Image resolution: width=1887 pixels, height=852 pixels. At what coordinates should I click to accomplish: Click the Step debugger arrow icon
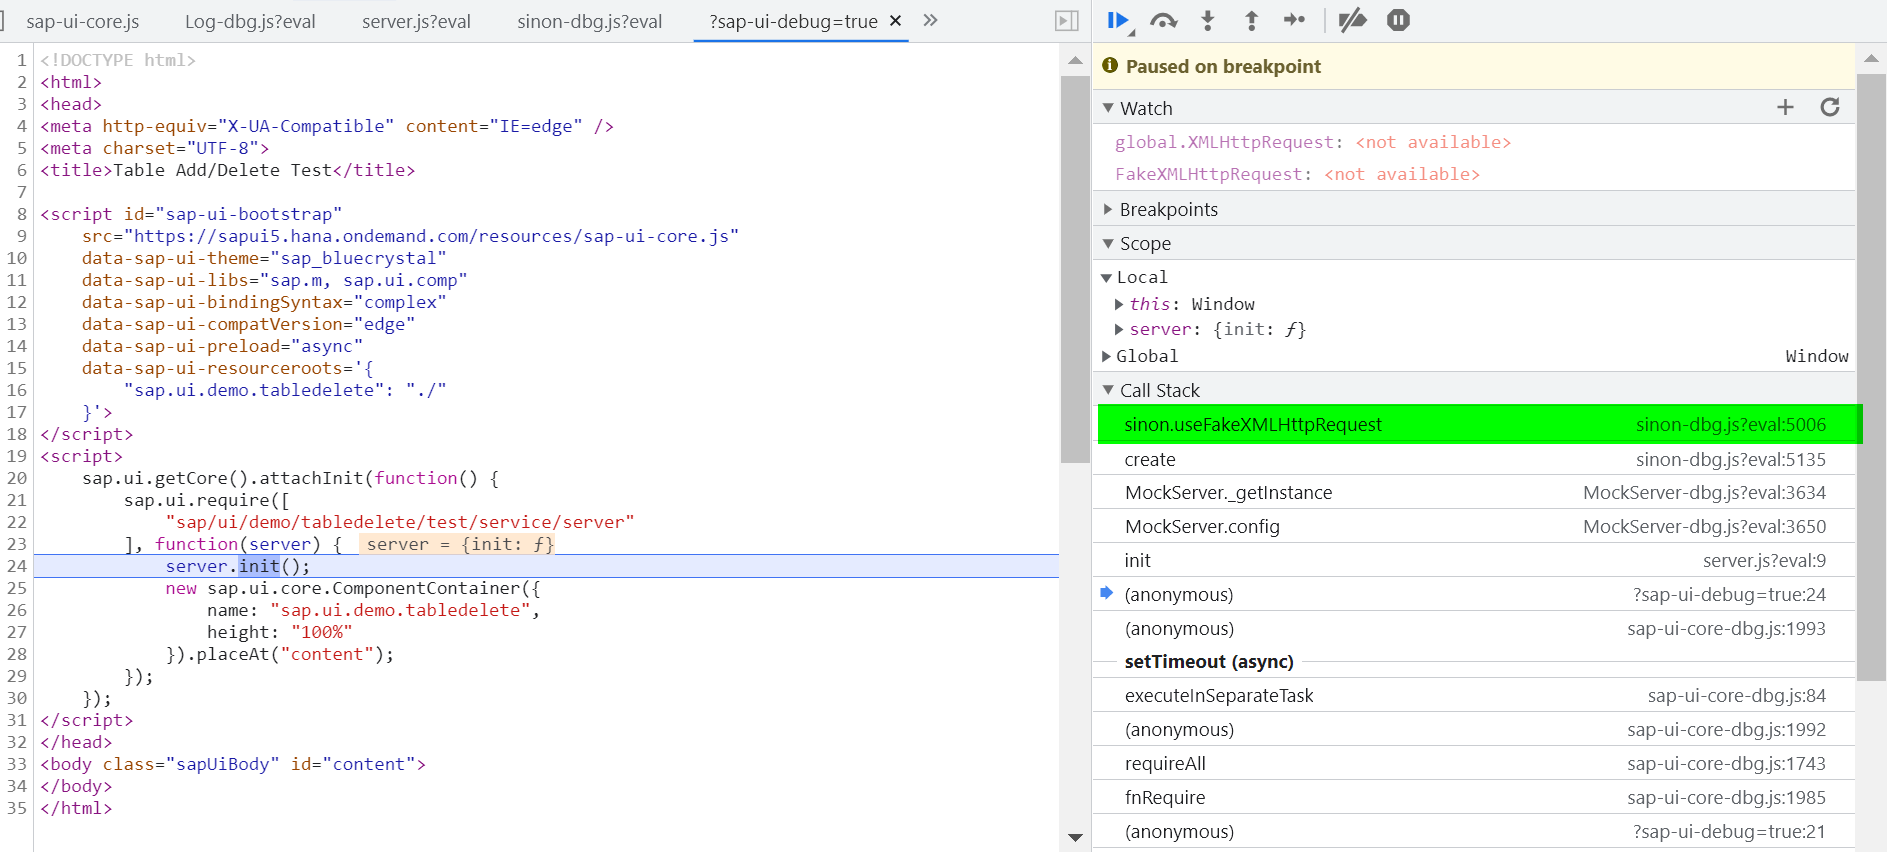point(1295,20)
